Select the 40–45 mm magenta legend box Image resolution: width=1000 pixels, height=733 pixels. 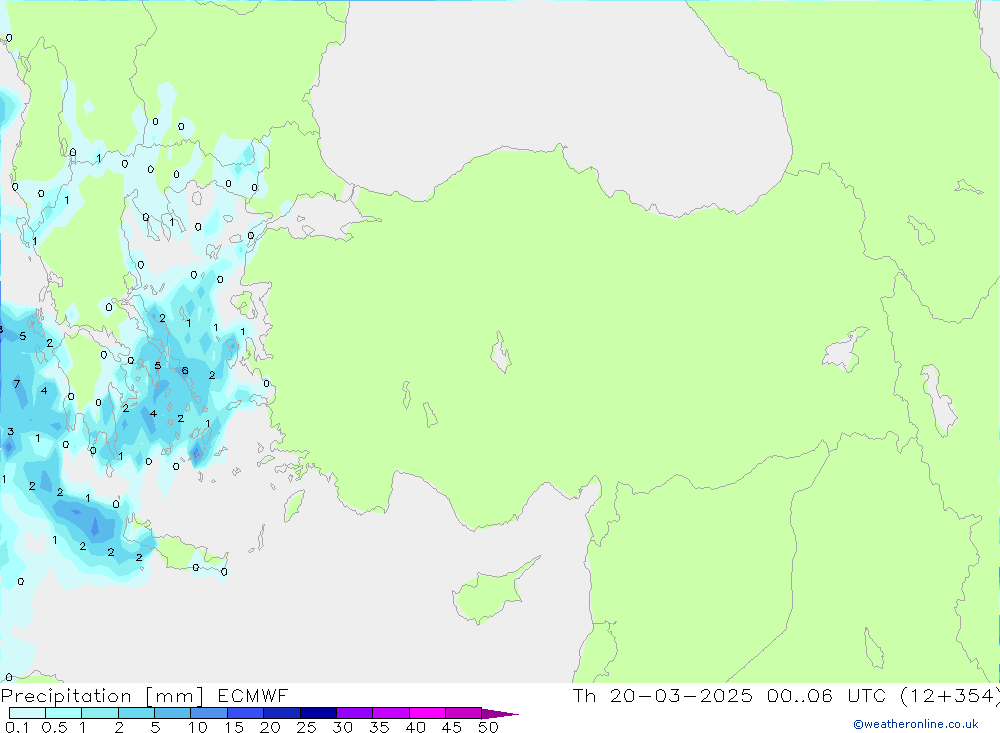coord(427,713)
